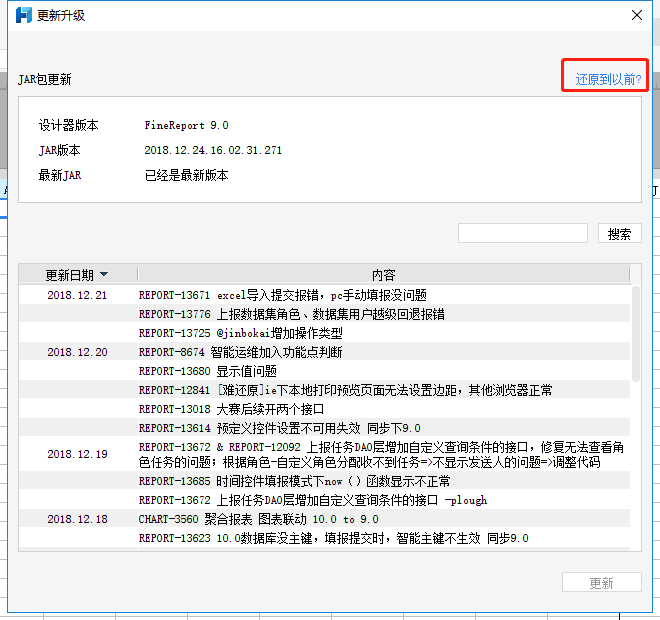Click the 内容 column header
The image size is (660, 620).
click(383, 275)
